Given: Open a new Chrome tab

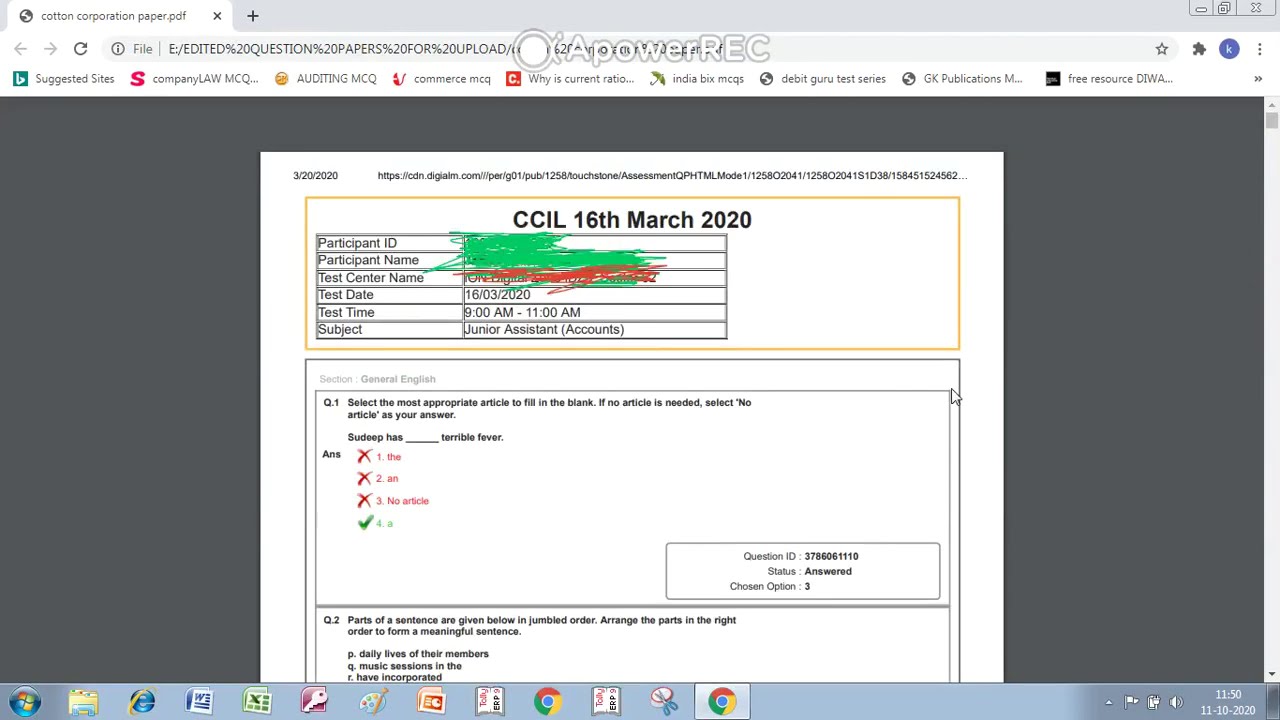Looking at the screenshot, I should [x=252, y=16].
